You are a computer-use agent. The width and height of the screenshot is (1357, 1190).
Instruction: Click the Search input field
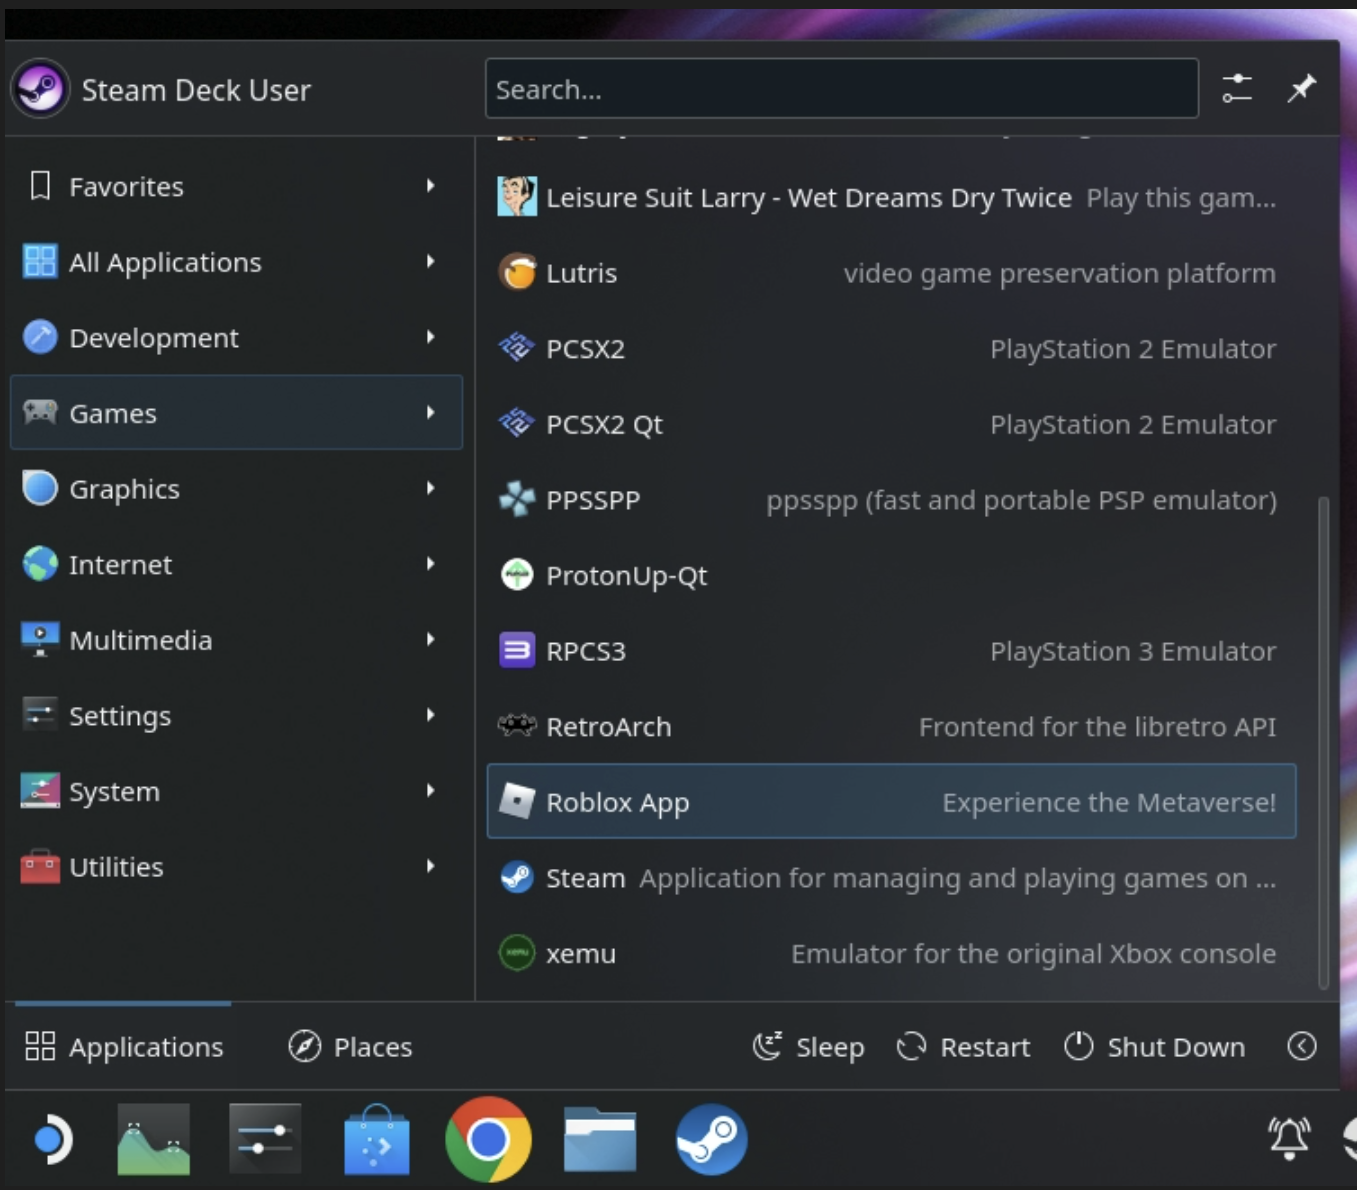point(842,88)
